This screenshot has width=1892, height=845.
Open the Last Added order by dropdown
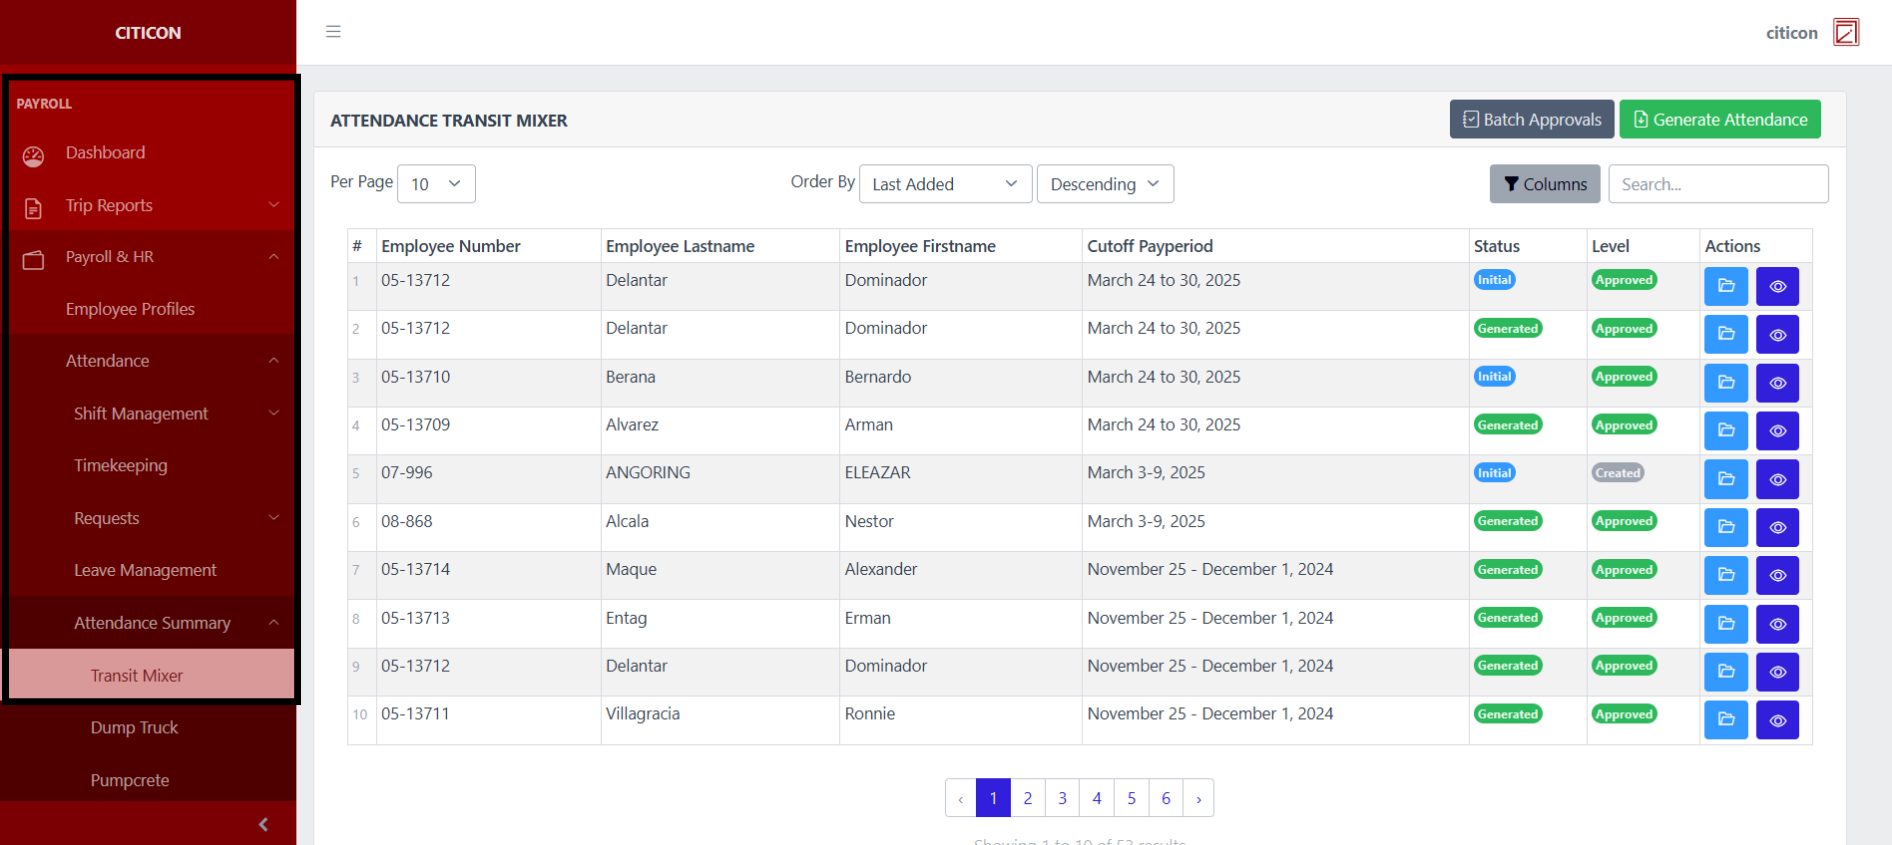point(944,184)
